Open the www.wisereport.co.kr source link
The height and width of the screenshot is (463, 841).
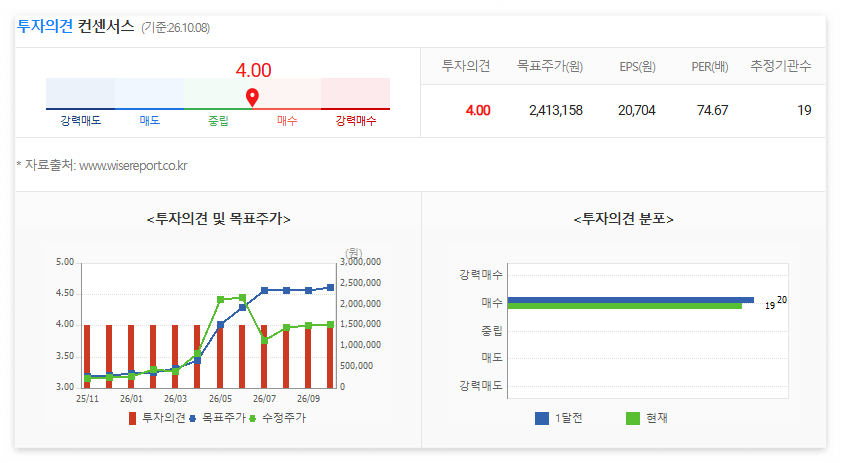point(133,166)
